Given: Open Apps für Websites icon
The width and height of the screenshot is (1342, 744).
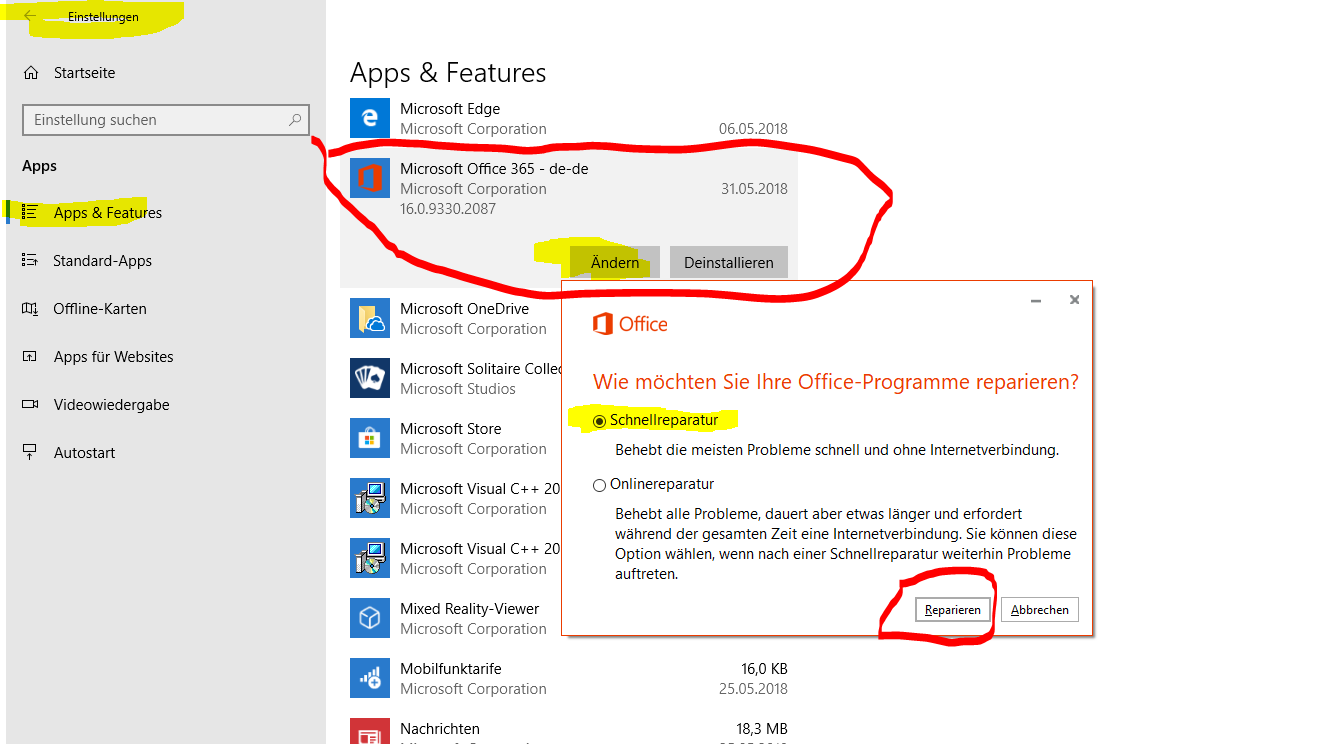Looking at the screenshot, I should tap(30, 357).
